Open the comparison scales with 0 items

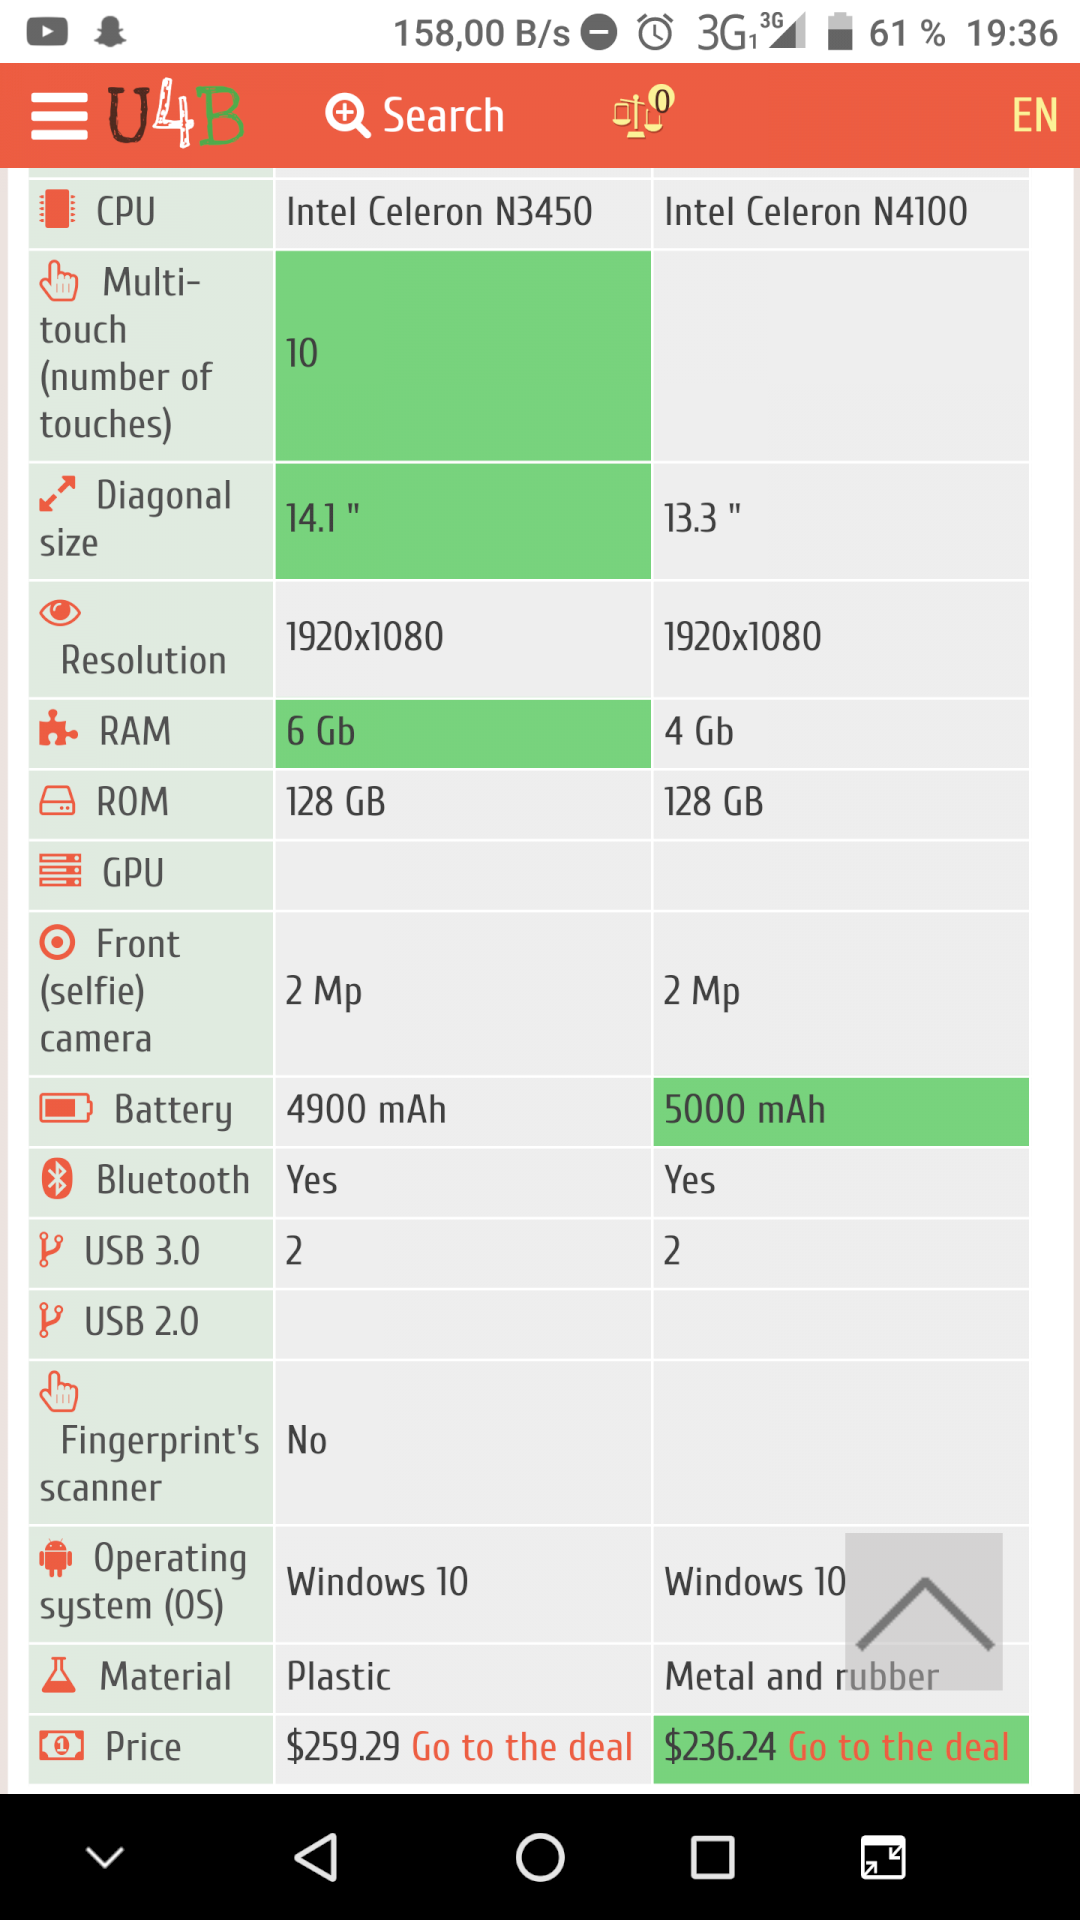(640, 115)
